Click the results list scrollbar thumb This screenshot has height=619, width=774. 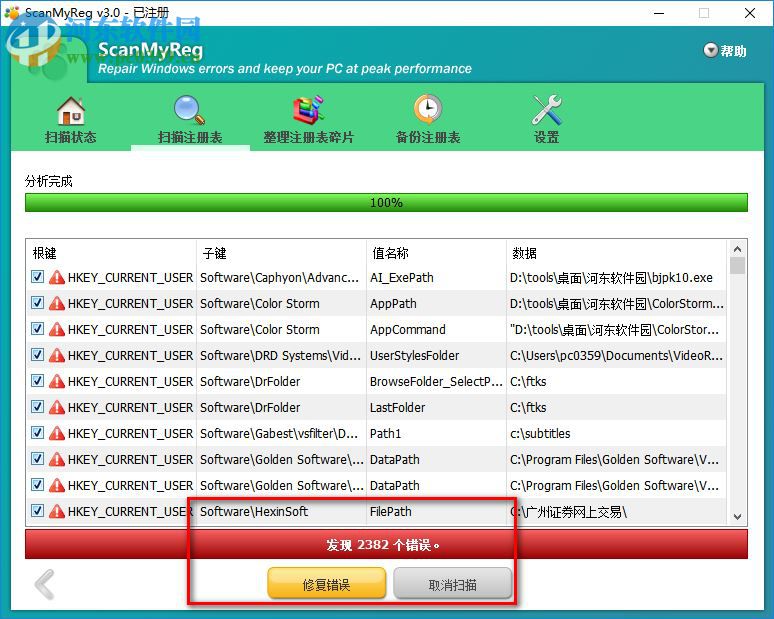click(x=737, y=266)
